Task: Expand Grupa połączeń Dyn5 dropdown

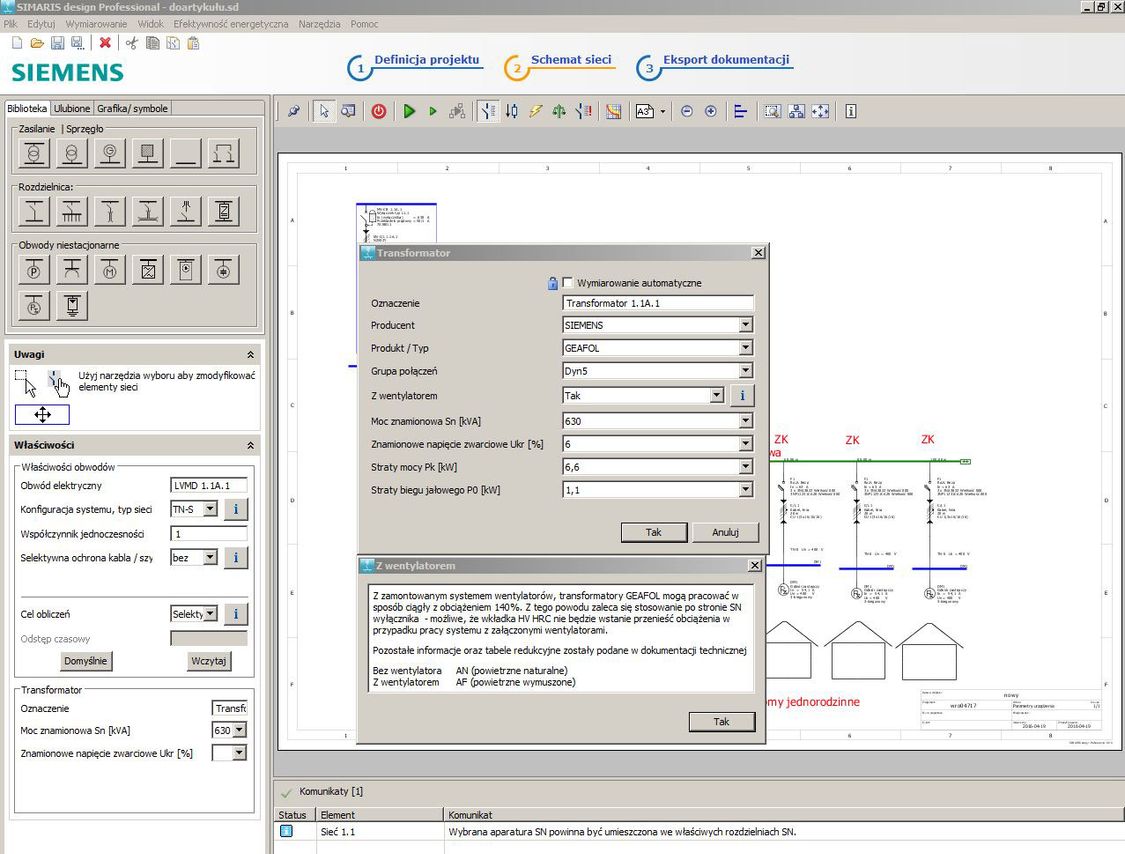Action: point(745,371)
